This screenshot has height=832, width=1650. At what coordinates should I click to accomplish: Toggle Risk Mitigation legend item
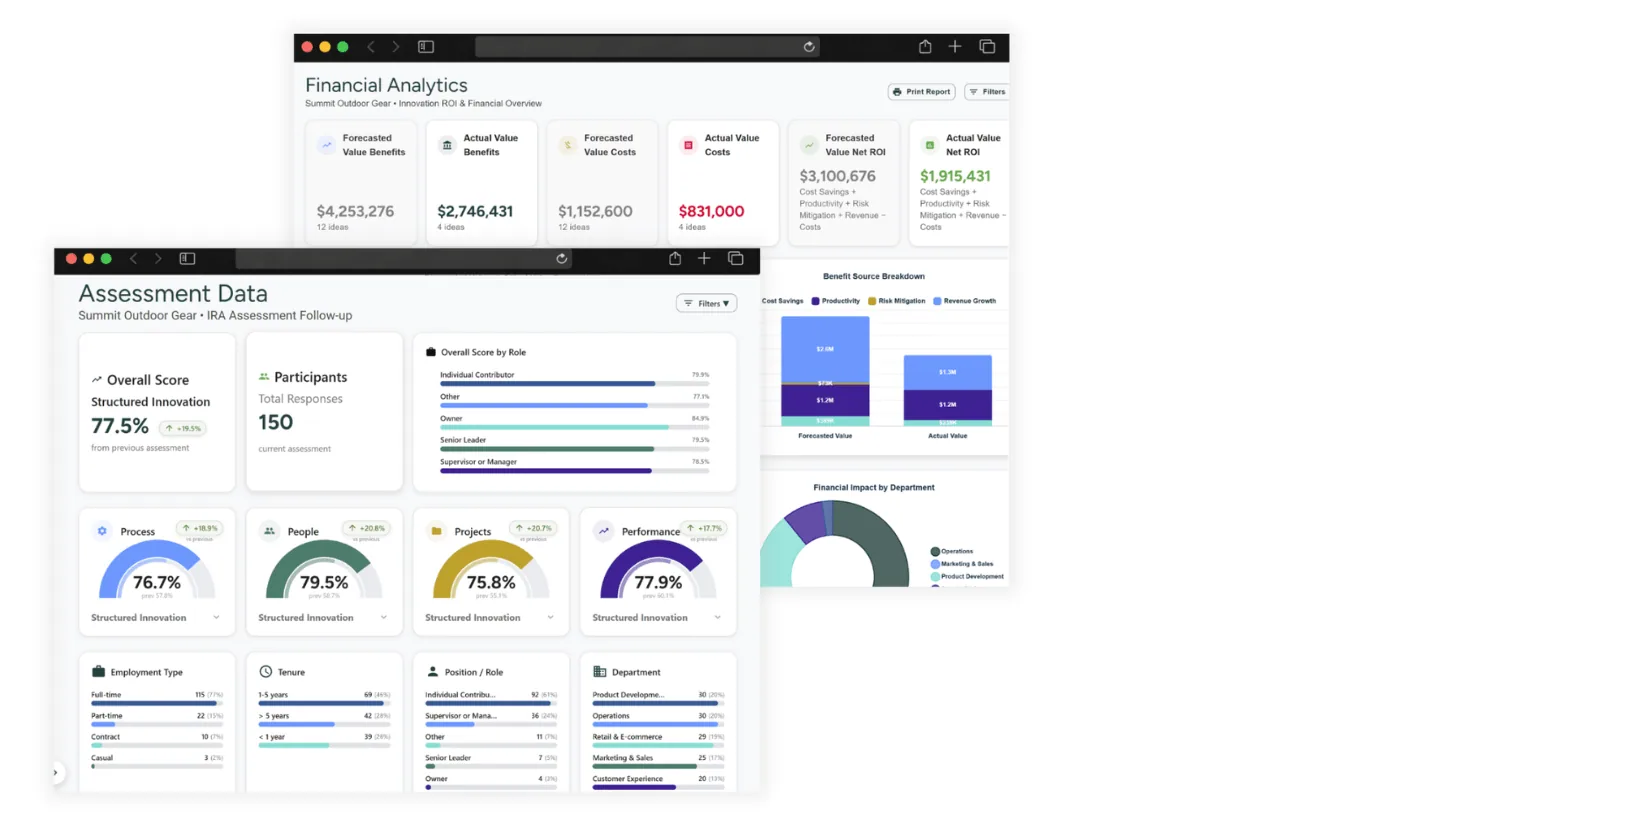coord(897,301)
